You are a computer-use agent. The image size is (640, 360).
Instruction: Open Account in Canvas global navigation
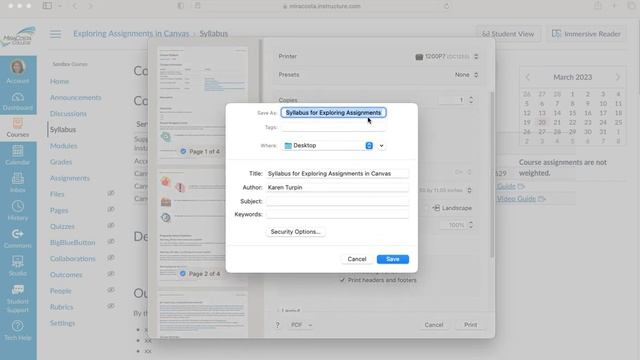click(18, 71)
